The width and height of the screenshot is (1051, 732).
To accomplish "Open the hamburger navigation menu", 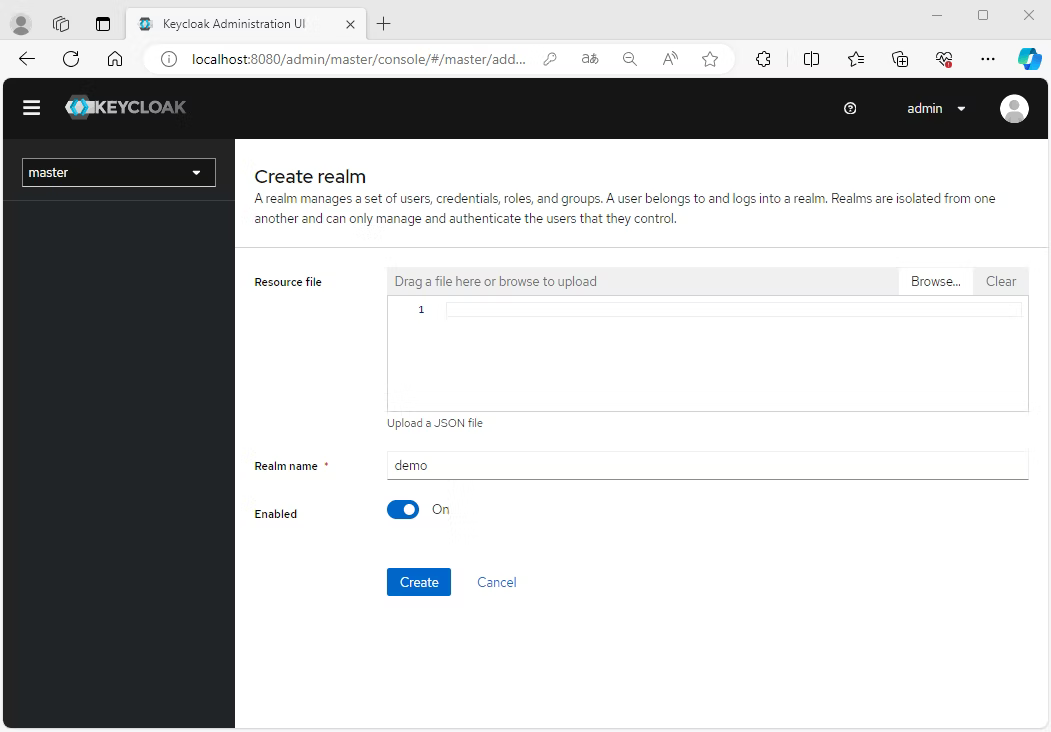I will point(32,108).
